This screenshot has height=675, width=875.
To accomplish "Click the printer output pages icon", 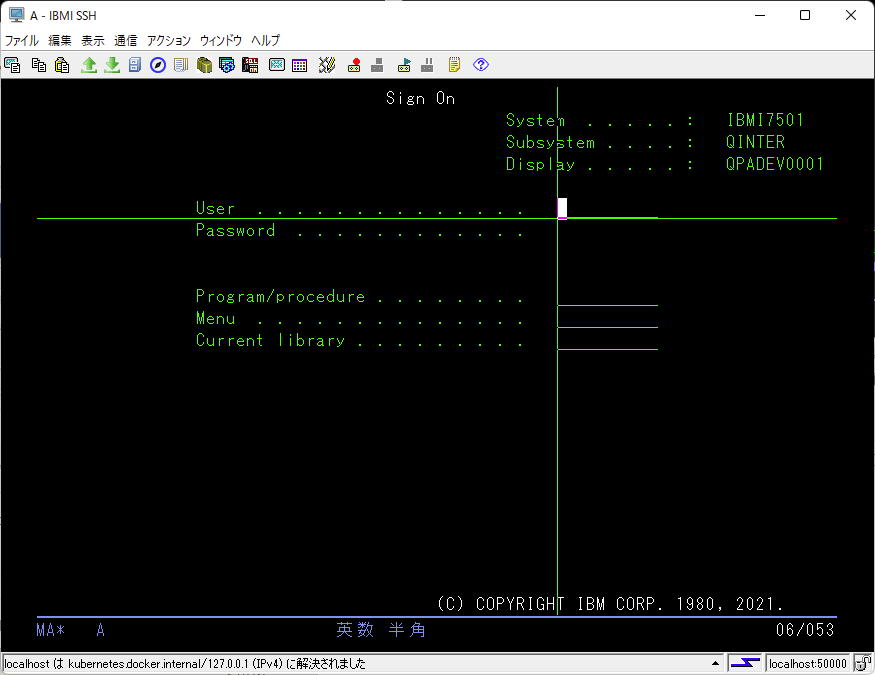I will tap(181, 65).
